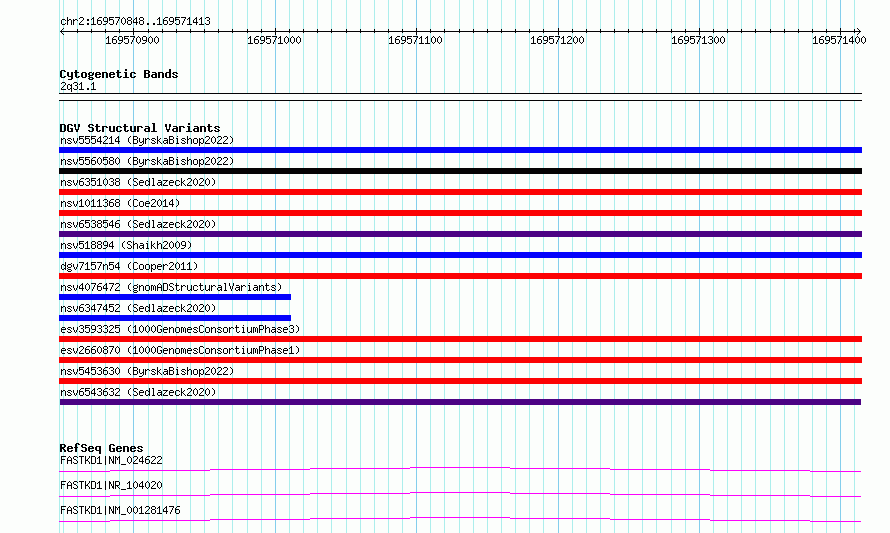This screenshot has width=890, height=533.
Task: Click the red bar for nsv1011368
Action: point(460,213)
